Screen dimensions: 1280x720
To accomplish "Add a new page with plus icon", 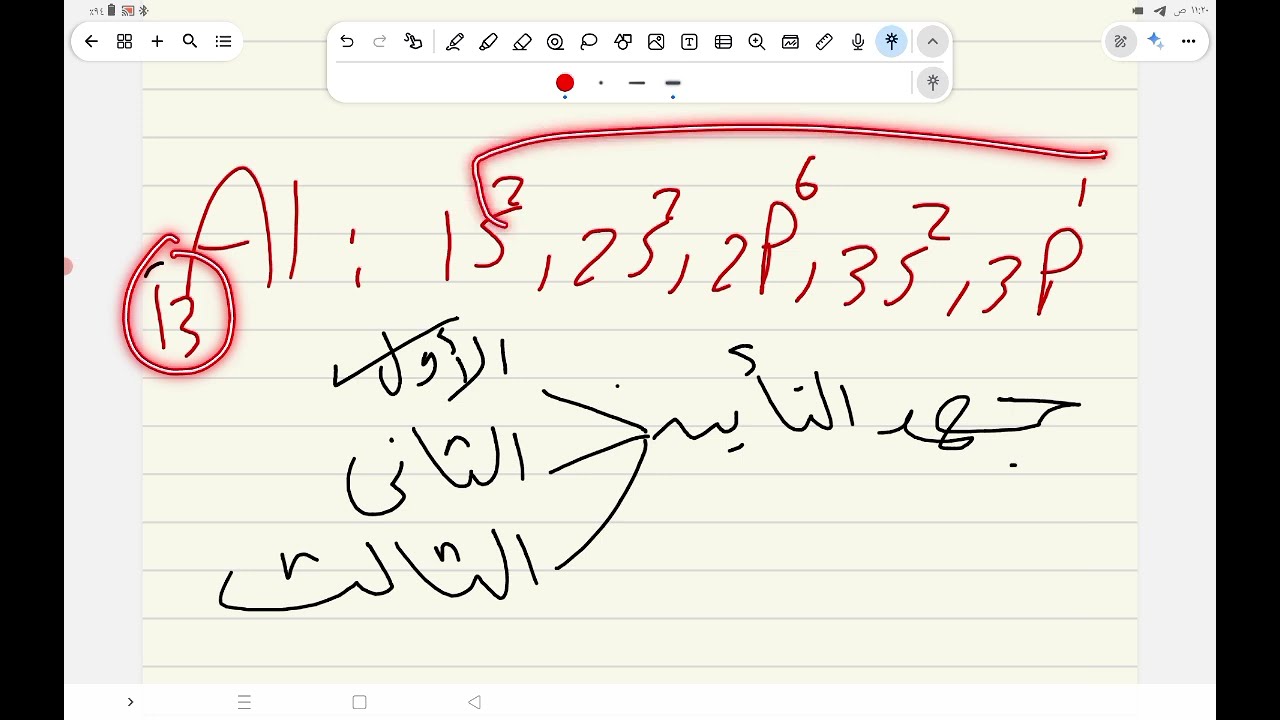I will click(157, 41).
